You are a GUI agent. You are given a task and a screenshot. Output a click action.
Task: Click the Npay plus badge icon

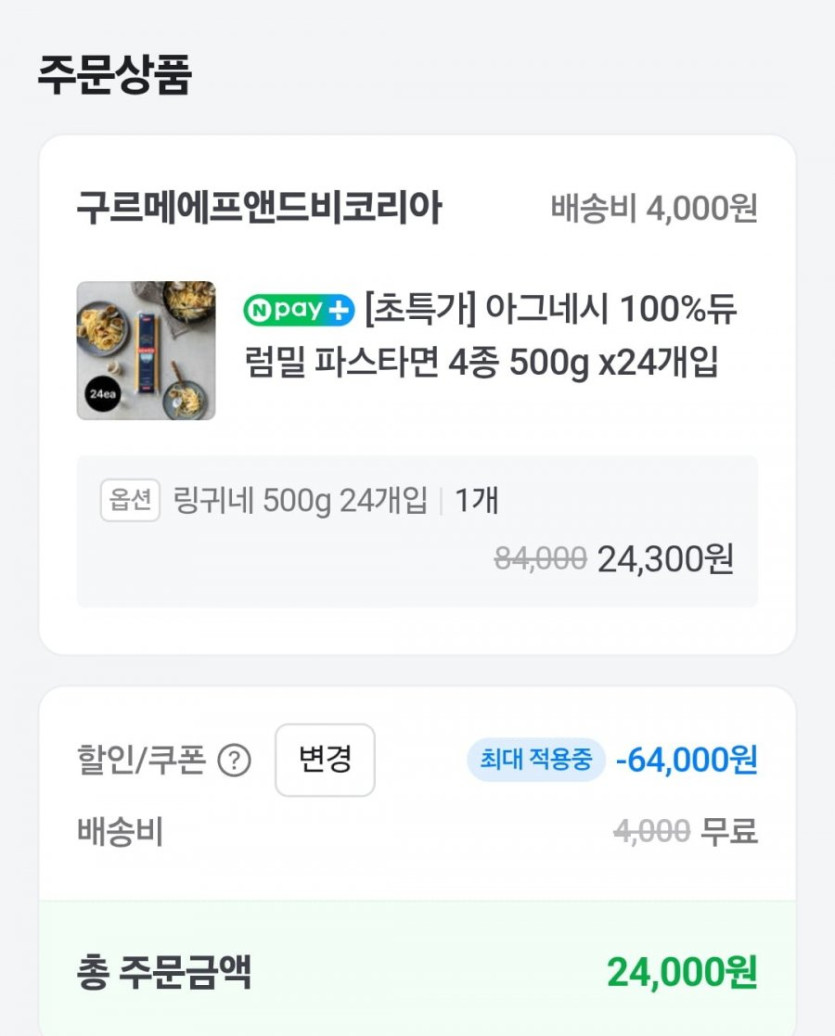pos(299,310)
